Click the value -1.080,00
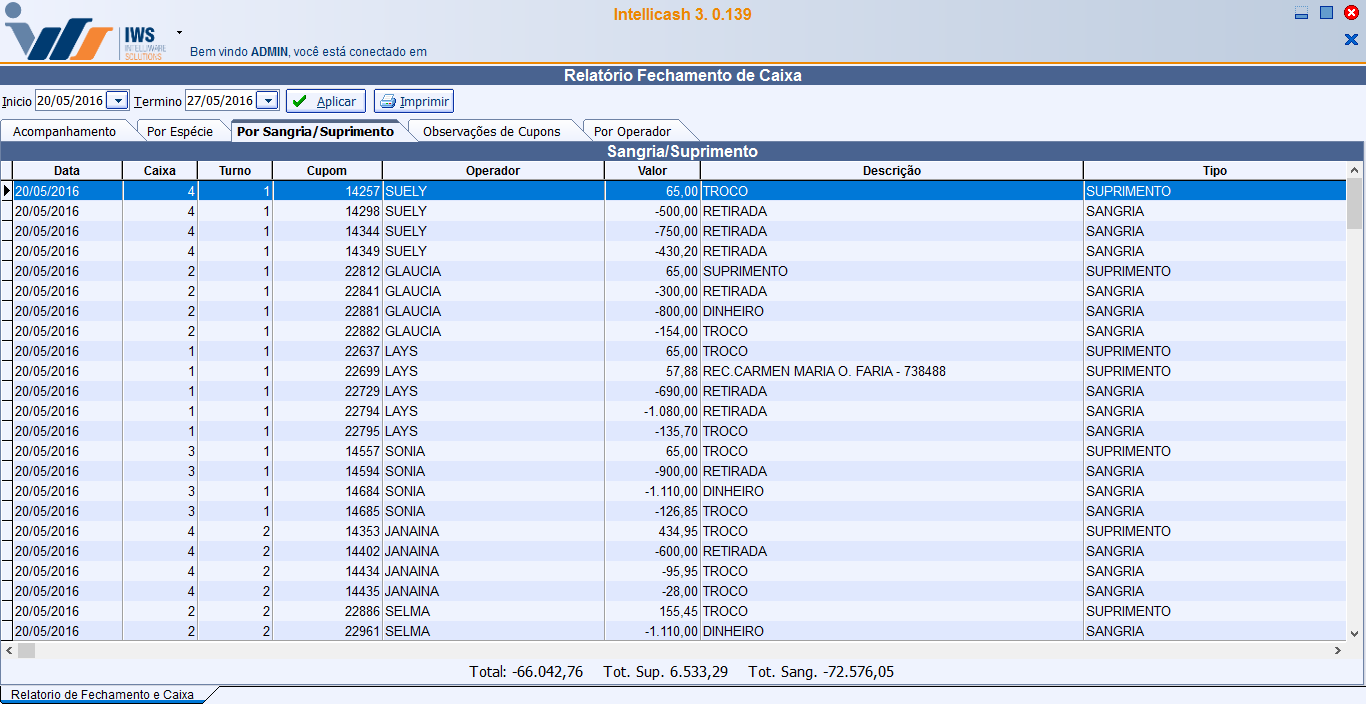The image size is (1366, 704). pos(671,411)
